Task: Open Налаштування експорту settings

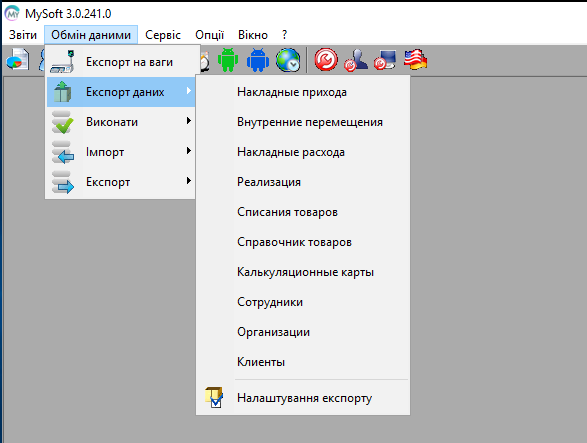Action: (303, 398)
